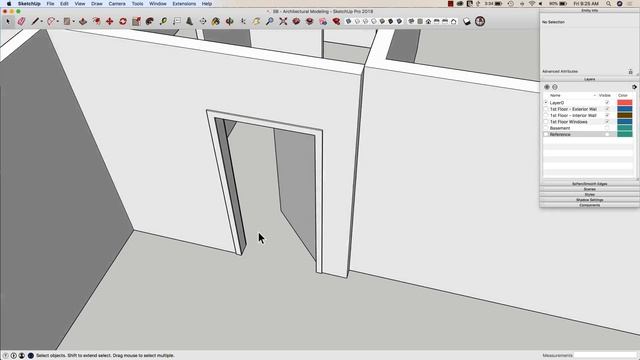This screenshot has width=640, height=360.
Task: Show the Basement layer via checkbox
Action: point(607,128)
